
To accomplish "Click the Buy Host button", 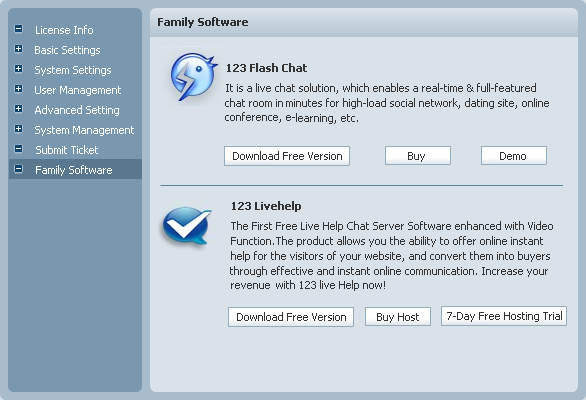I will (398, 317).
